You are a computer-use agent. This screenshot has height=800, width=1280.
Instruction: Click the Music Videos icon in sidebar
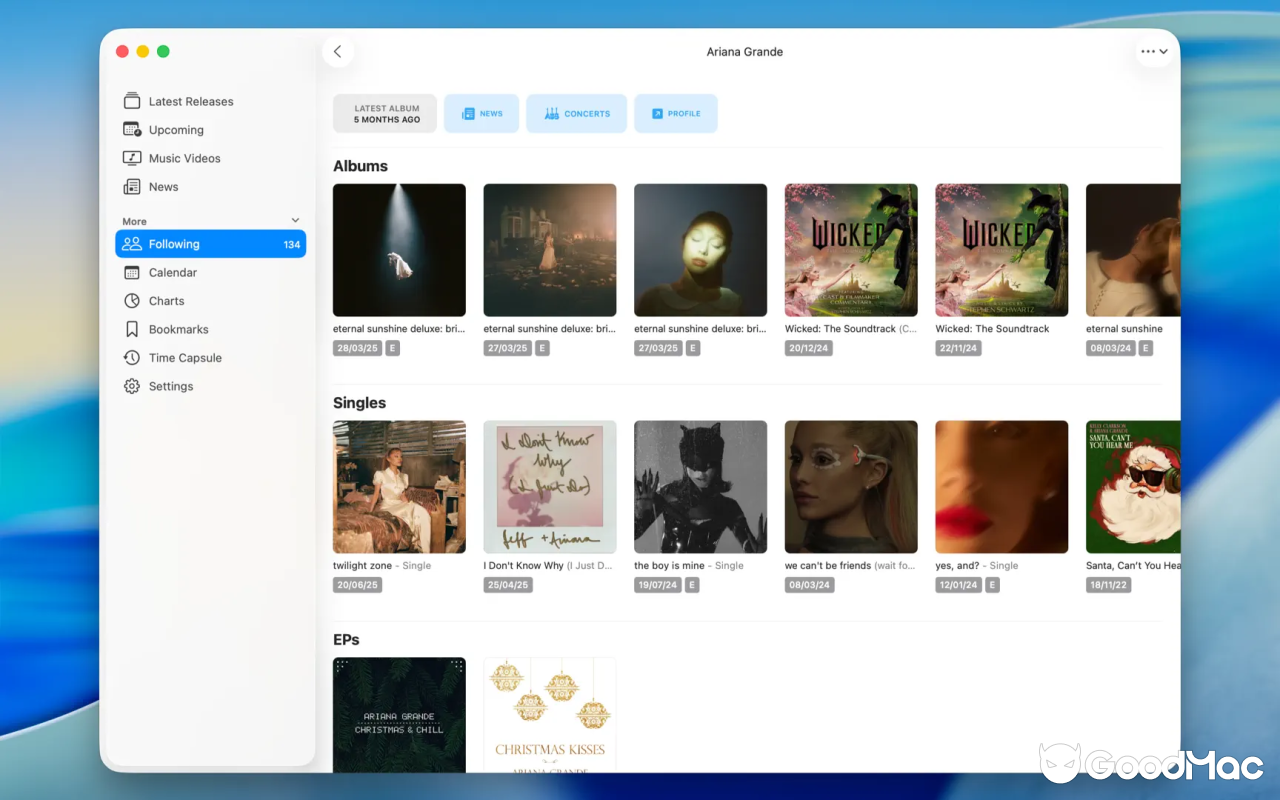click(132, 158)
